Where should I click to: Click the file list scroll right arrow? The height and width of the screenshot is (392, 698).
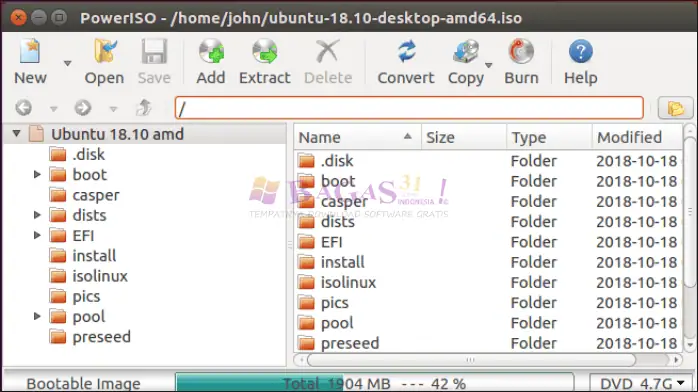tap(676, 360)
